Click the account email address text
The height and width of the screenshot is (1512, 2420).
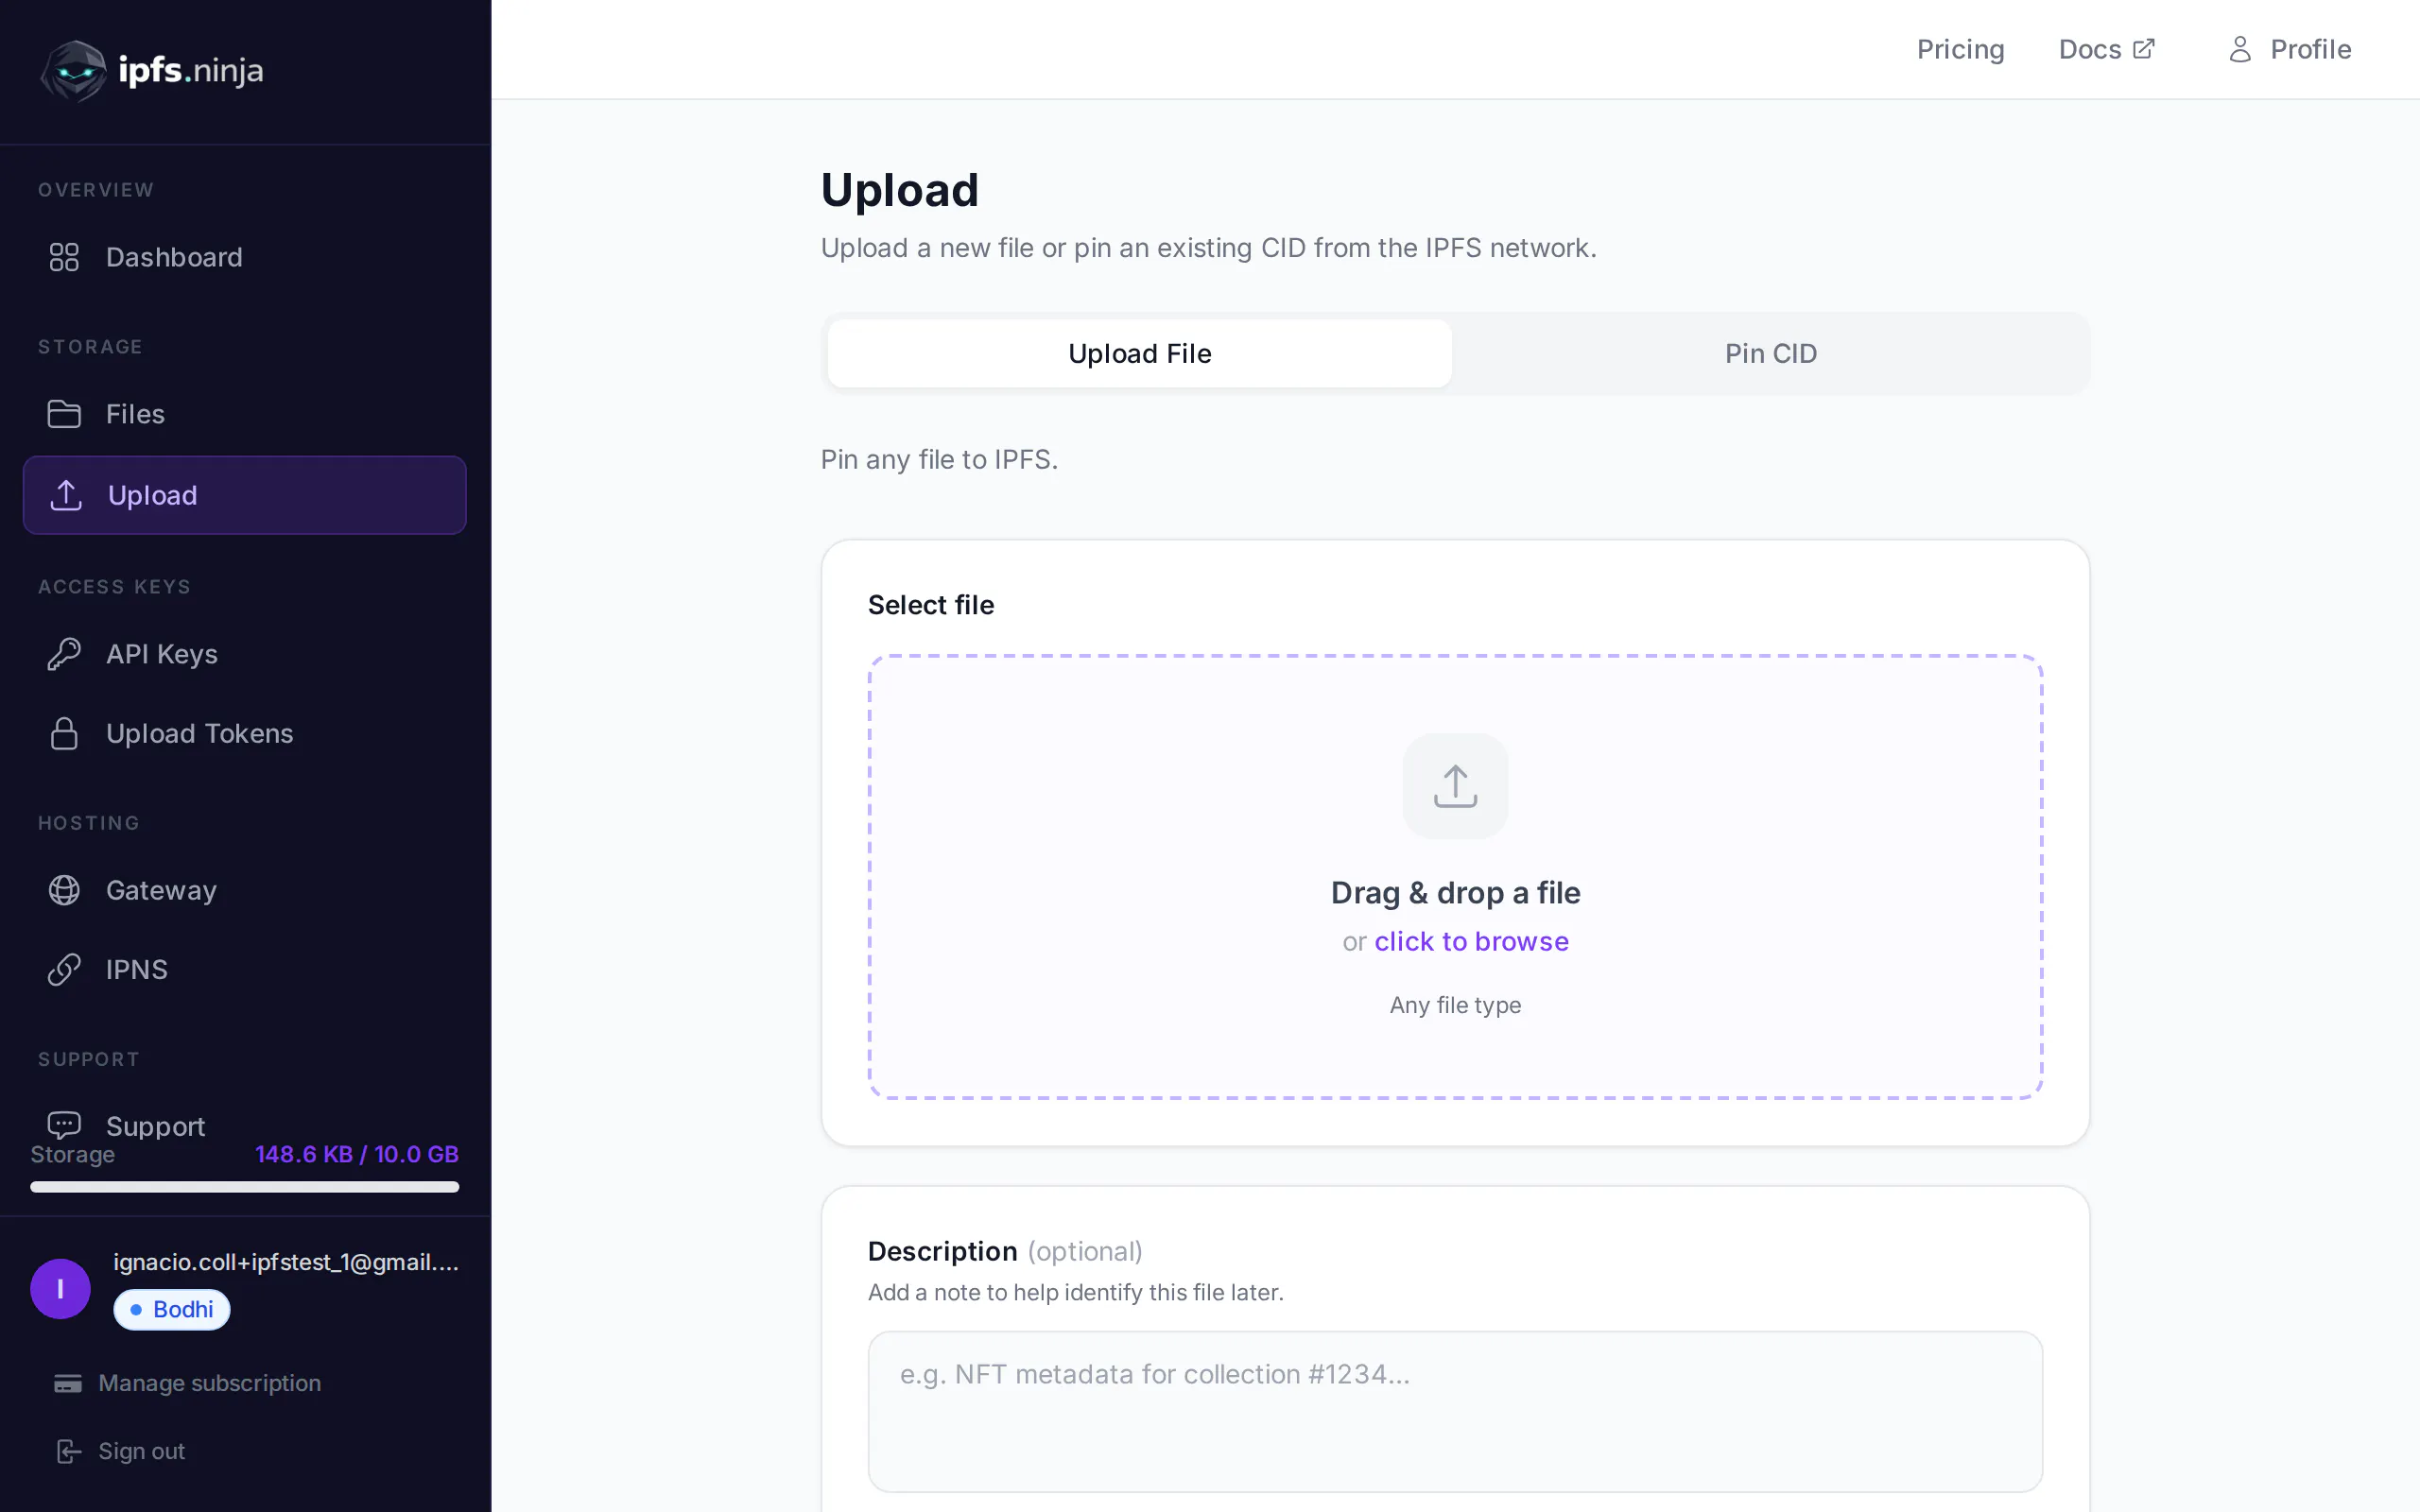click(x=286, y=1262)
